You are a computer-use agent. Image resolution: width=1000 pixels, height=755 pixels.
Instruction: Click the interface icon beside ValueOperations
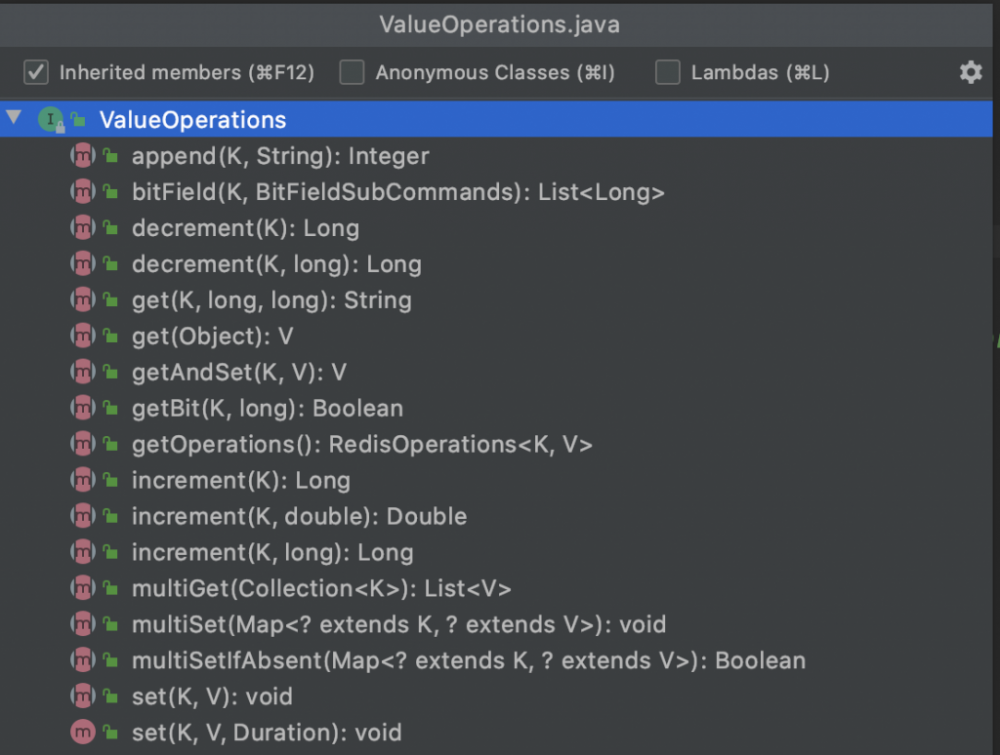point(49,119)
